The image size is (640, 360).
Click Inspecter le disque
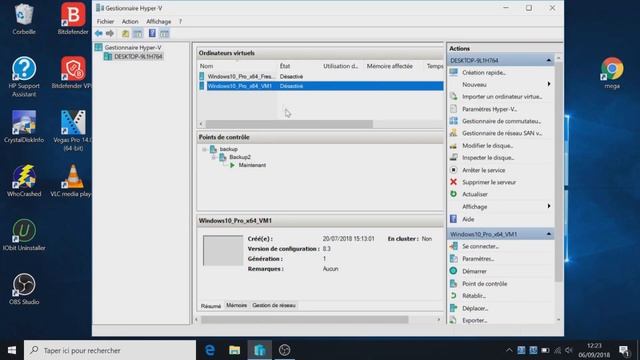488,158
